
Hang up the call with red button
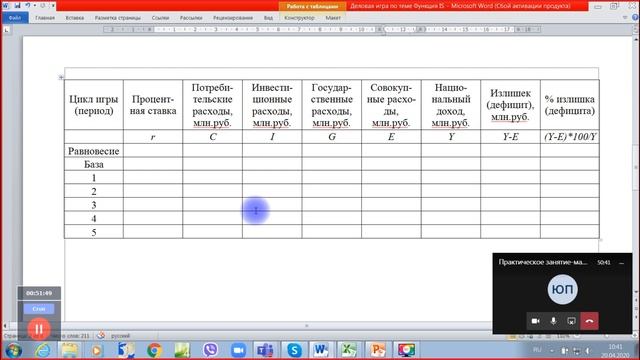coord(589,321)
